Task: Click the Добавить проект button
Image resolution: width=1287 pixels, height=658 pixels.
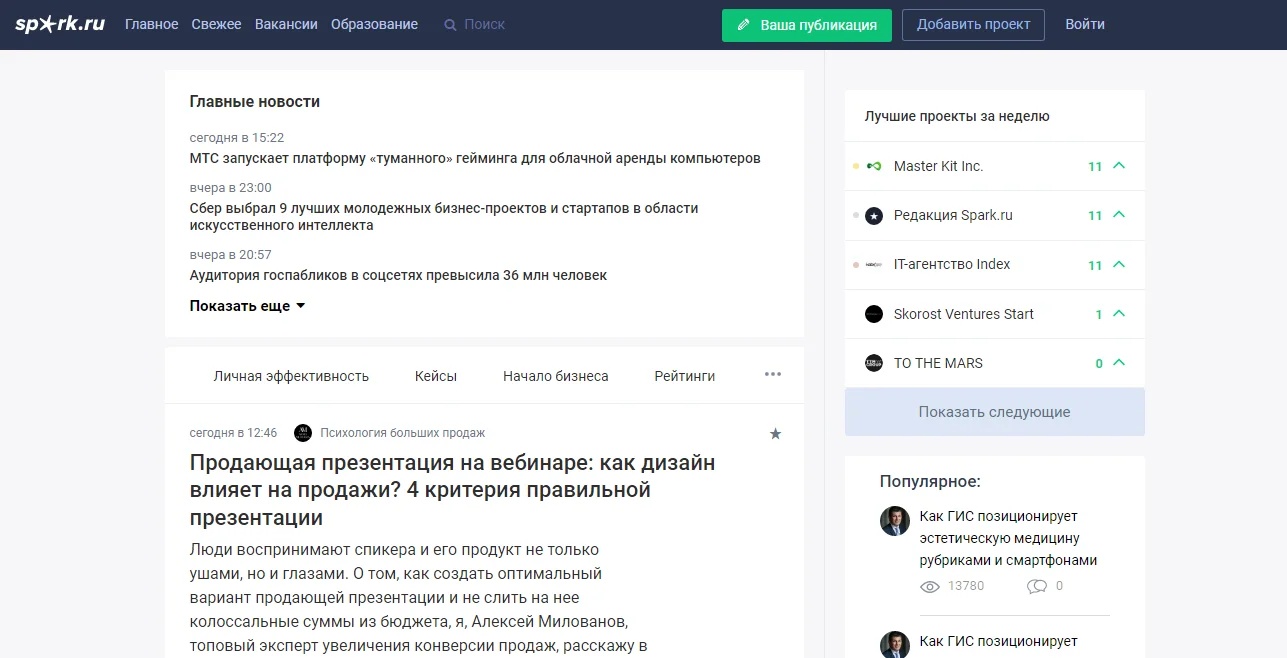Action: point(972,25)
